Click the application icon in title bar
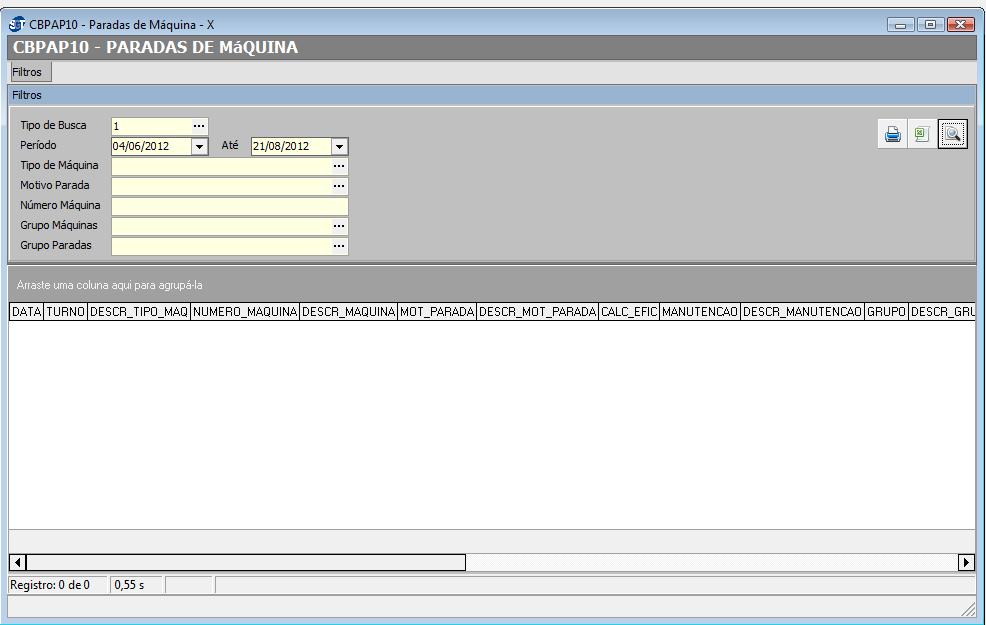Screen dimensions: 986x625 (17, 24)
